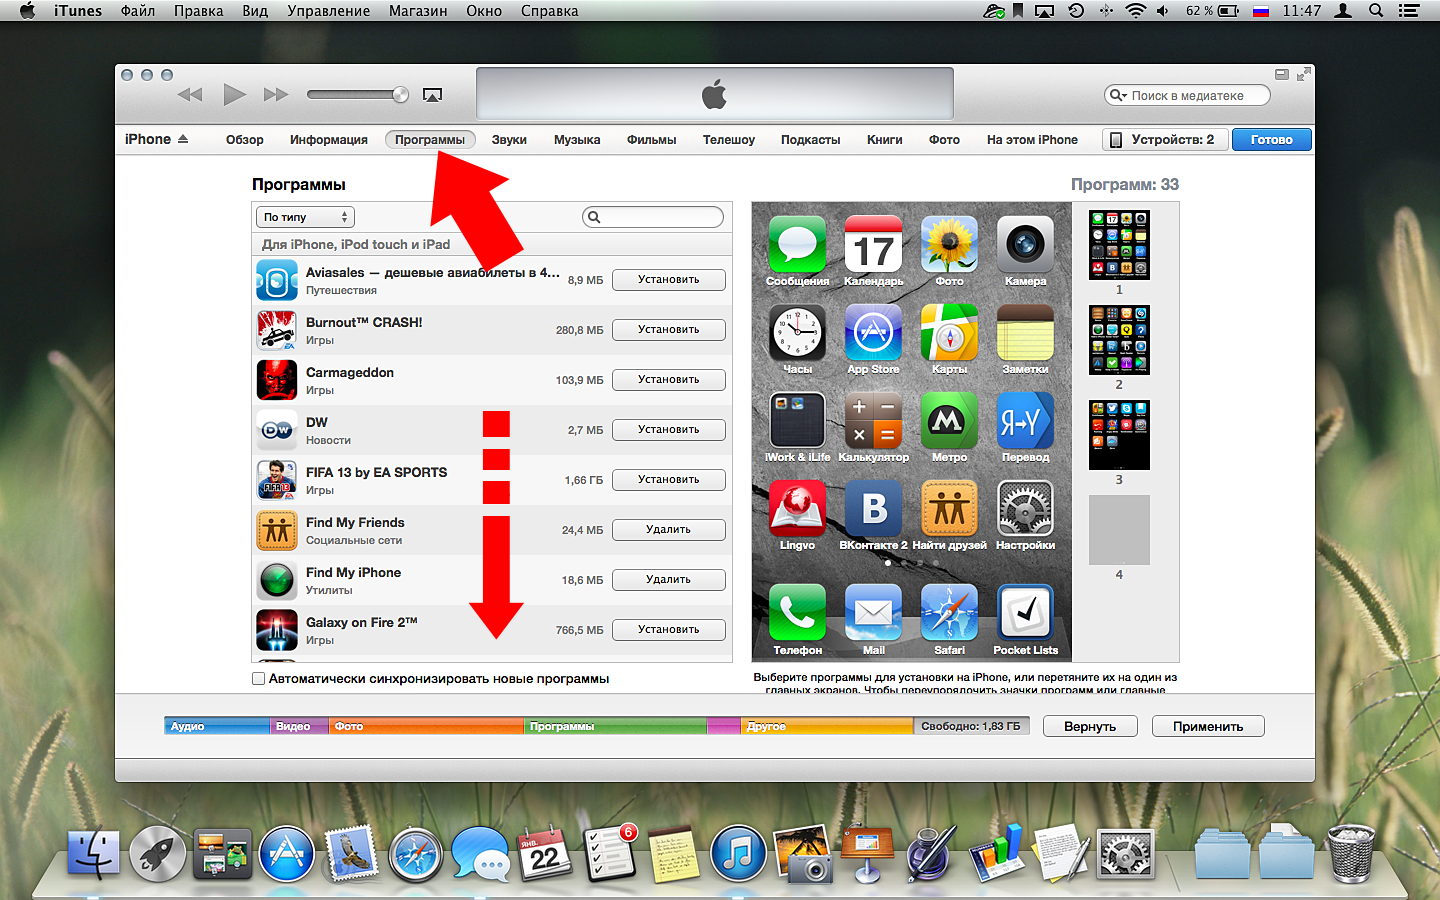
Task: Select the Safari icon in iPhone dock
Action: (x=949, y=612)
